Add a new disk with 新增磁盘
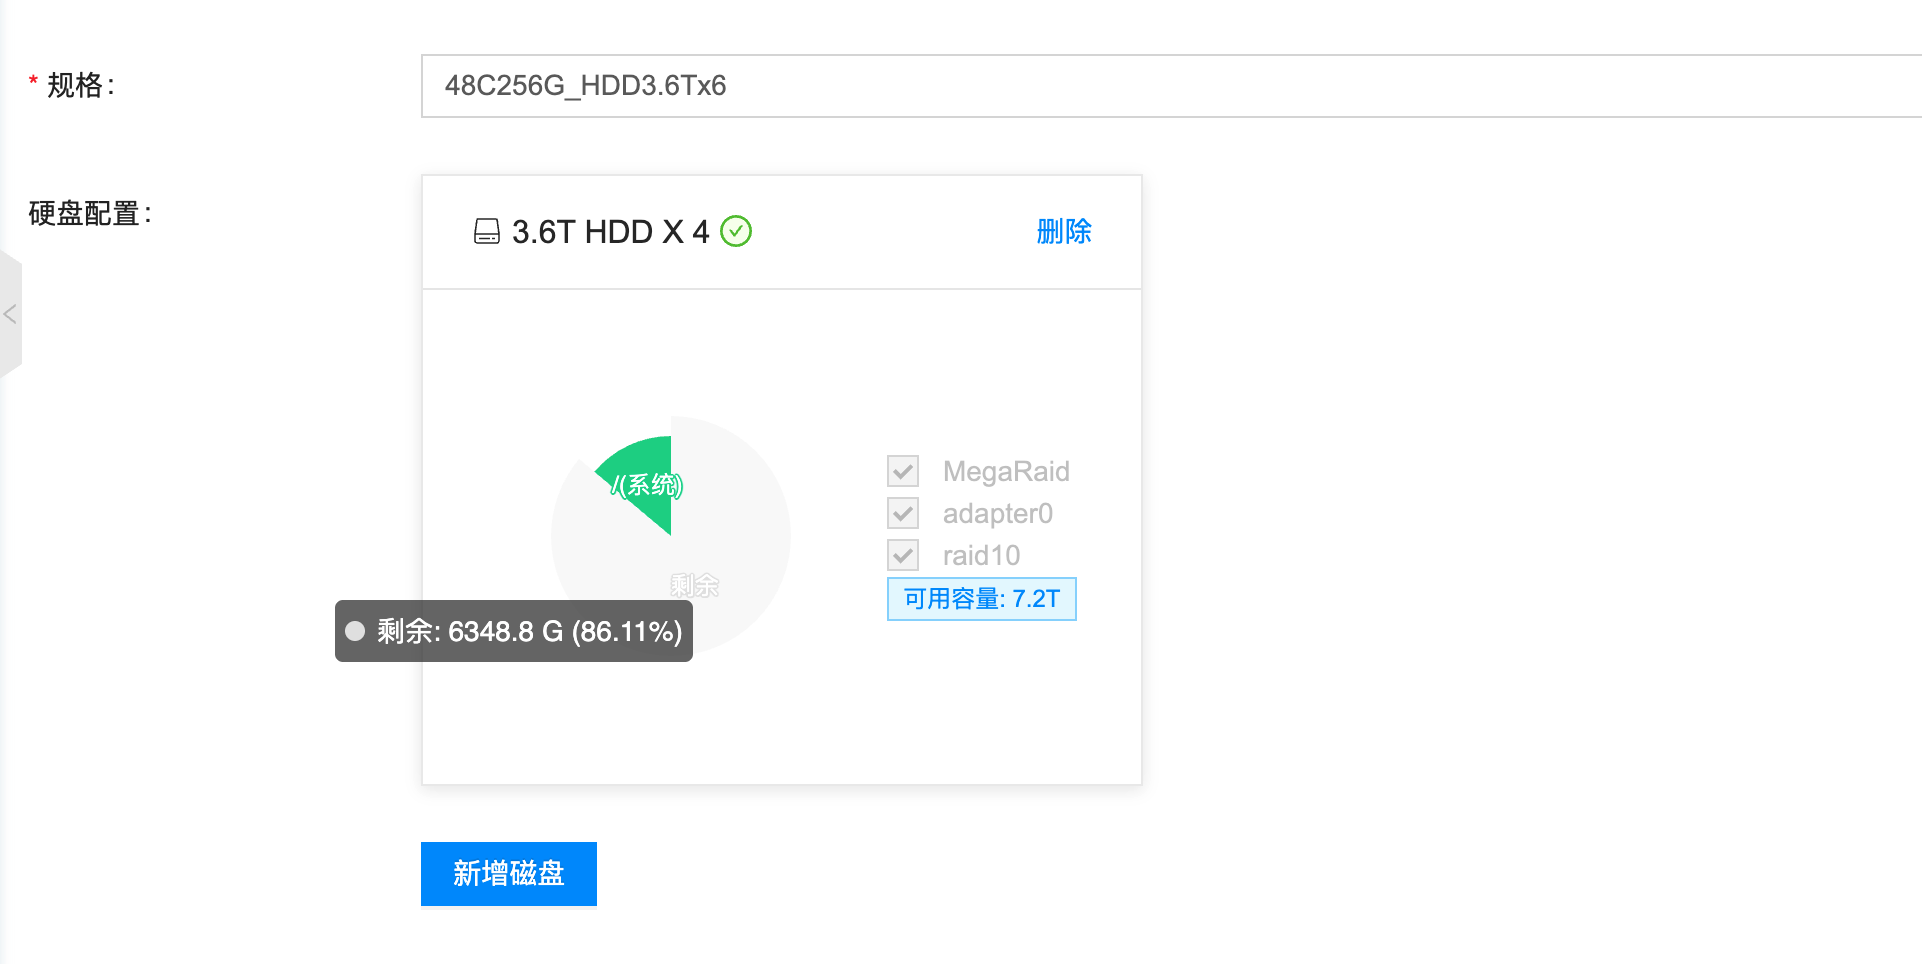 pos(509,874)
